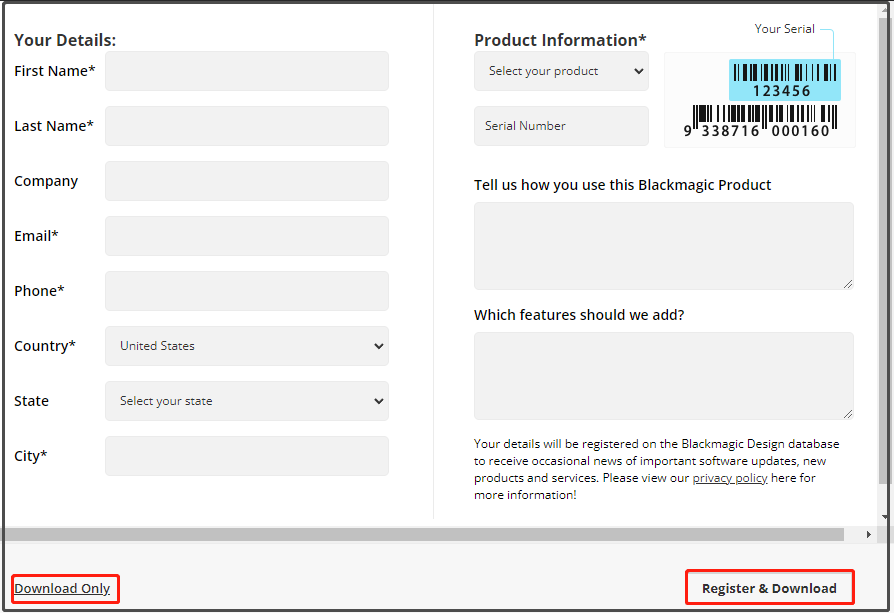The height and width of the screenshot is (613, 894).
Task: Open the privacy policy link
Action: pos(729,478)
